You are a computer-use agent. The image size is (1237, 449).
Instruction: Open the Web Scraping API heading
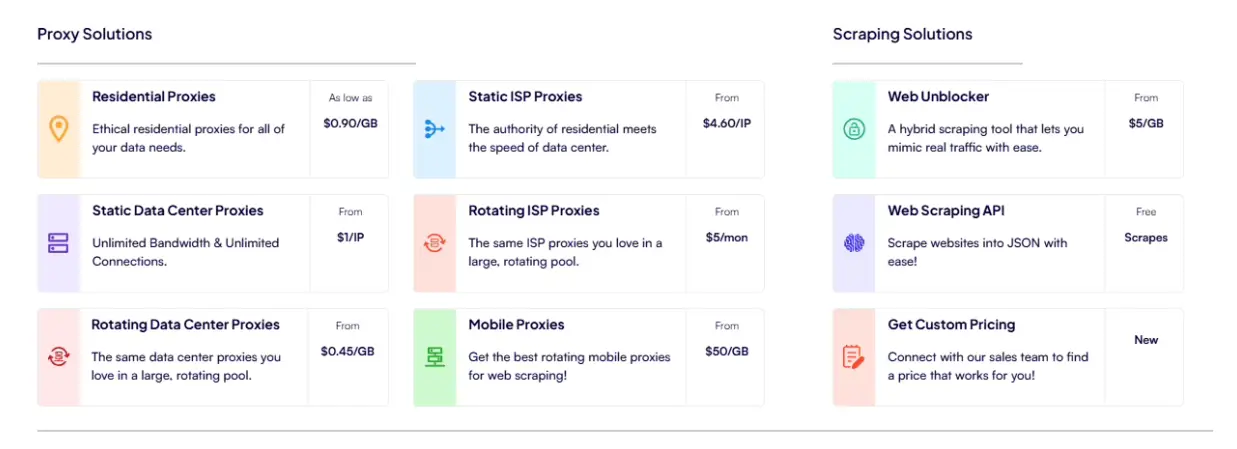[946, 211]
